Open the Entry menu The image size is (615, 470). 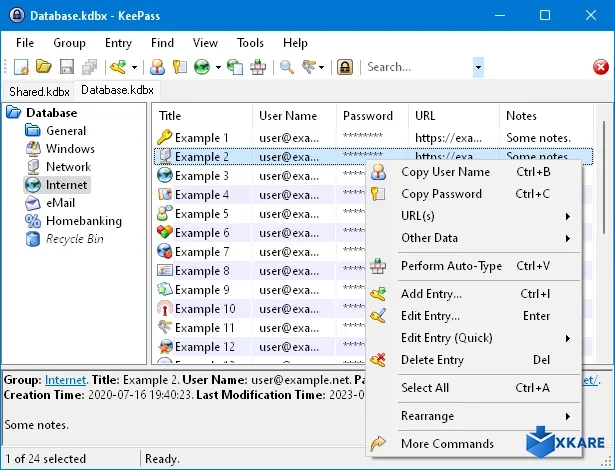[x=118, y=42]
